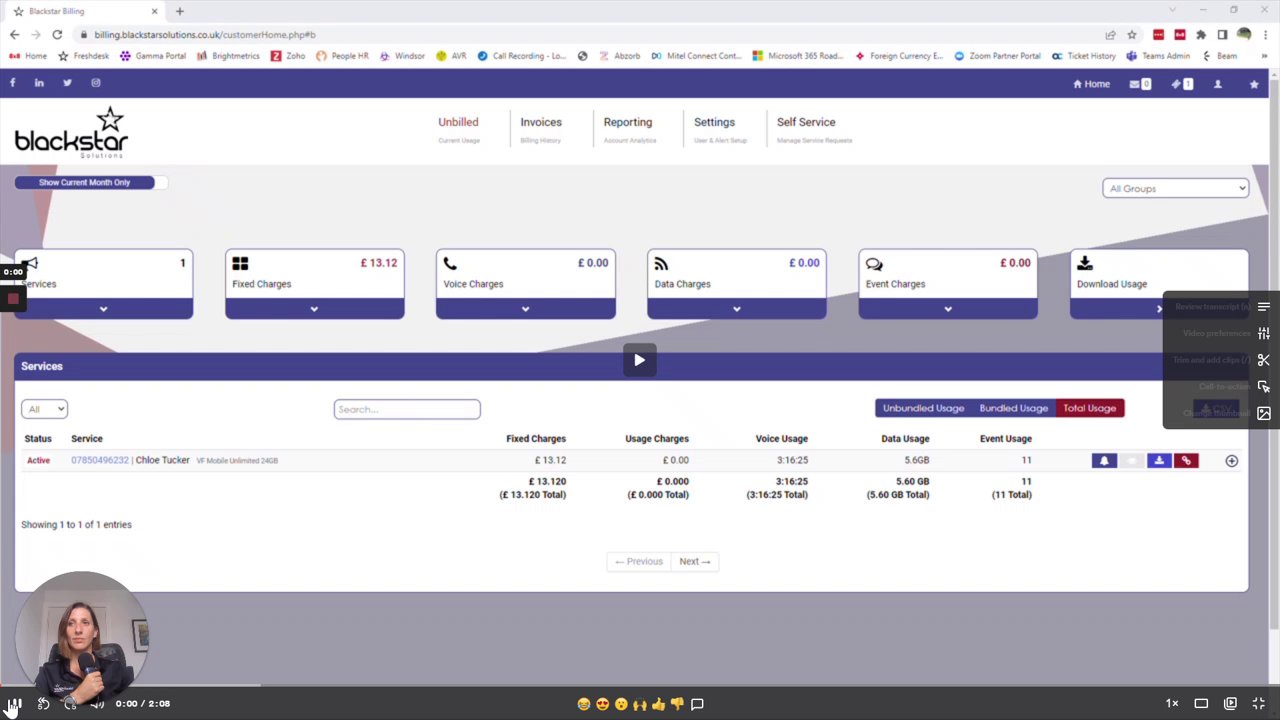Screen dimensions: 1280x720
Task: Click the blue download icon in the service row
Action: pos(1159,461)
